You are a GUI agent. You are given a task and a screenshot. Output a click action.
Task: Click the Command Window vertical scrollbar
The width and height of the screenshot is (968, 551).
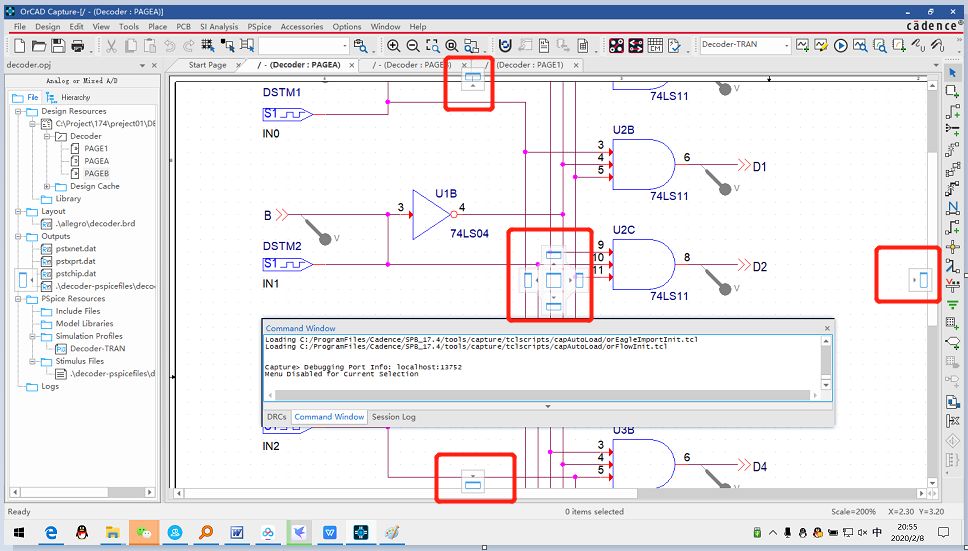click(x=827, y=363)
